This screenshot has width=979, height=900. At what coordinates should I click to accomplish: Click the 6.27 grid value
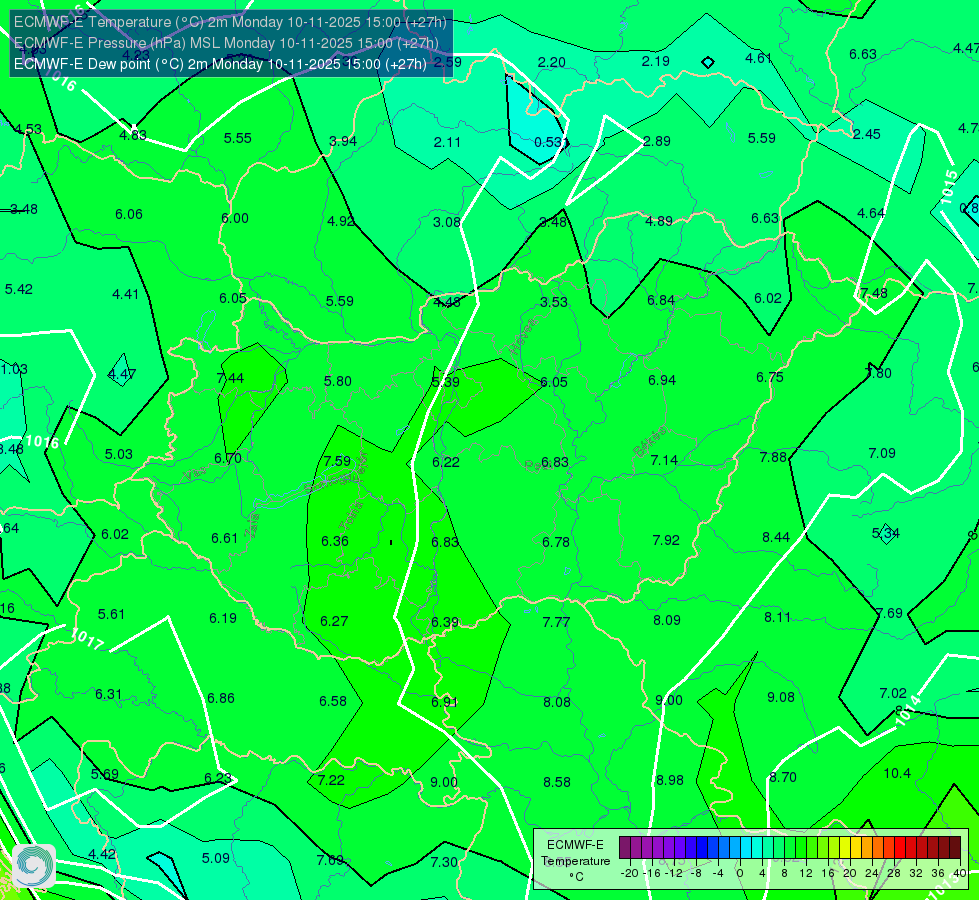334,621
